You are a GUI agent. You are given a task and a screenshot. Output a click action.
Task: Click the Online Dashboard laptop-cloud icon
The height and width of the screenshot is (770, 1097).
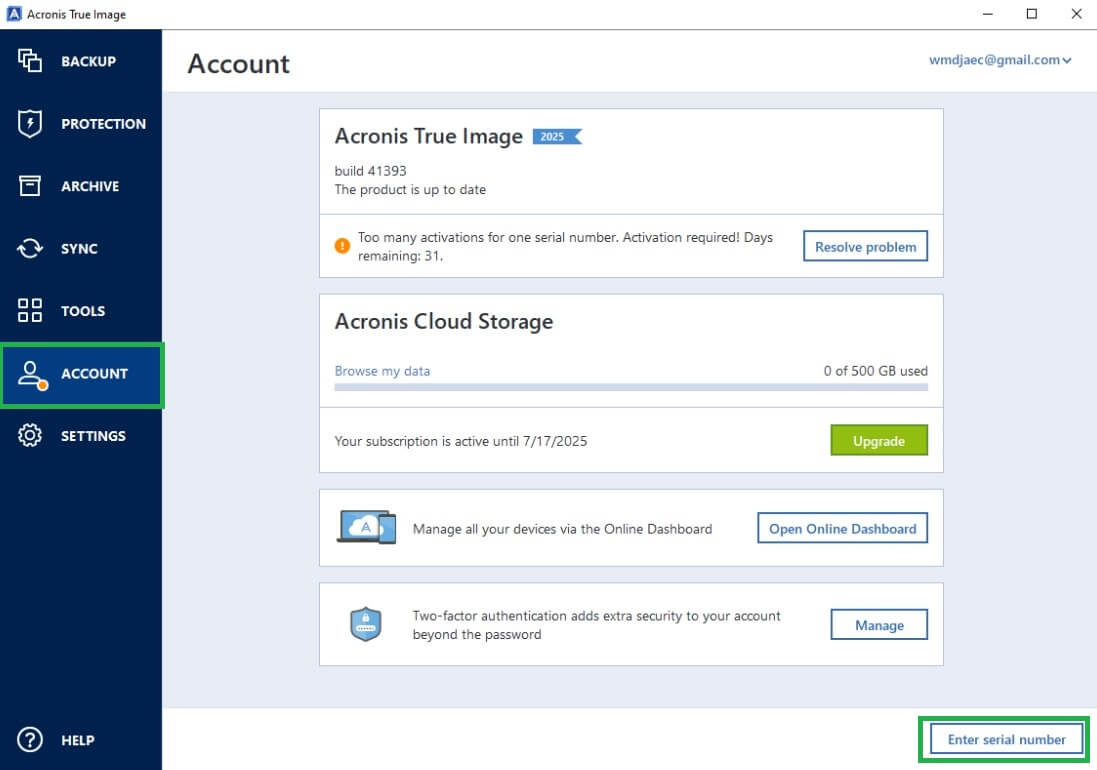click(x=367, y=528)
